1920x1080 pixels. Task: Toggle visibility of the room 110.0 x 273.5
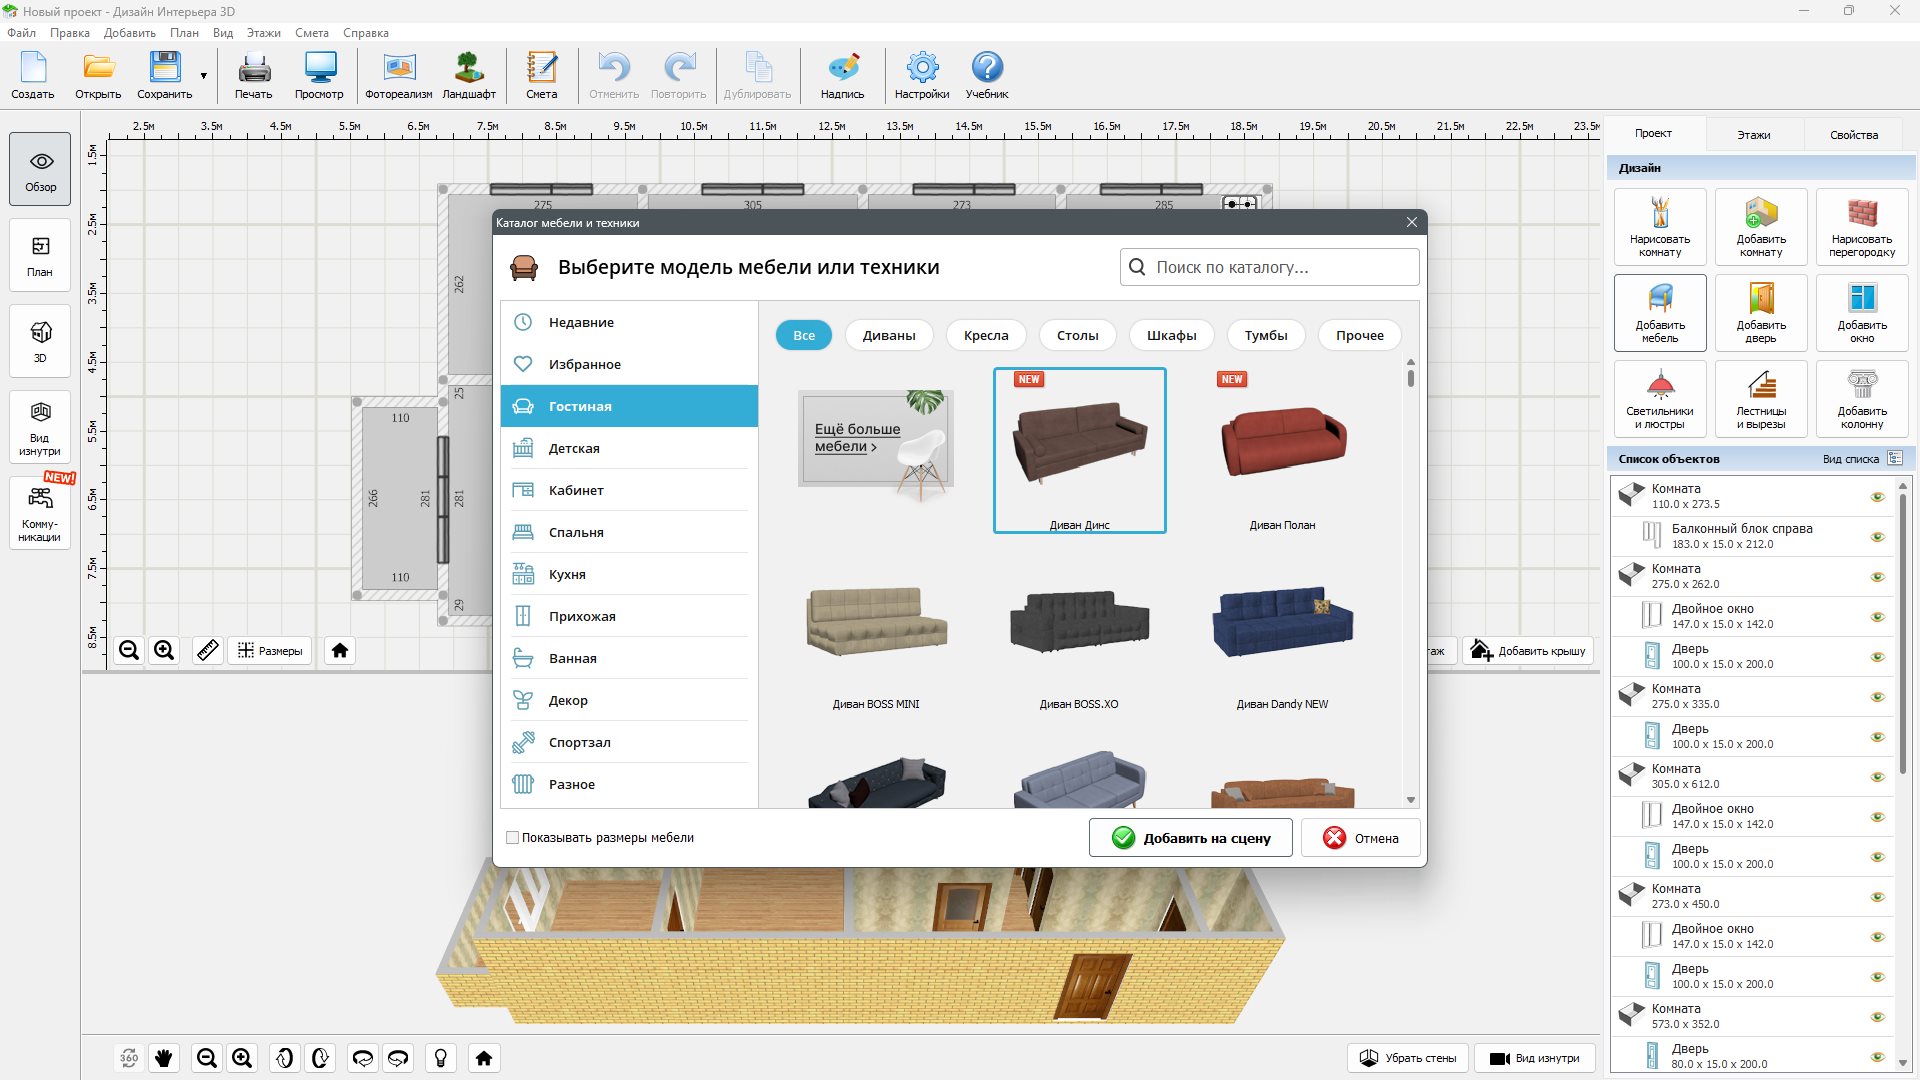tap(1877, 497)
